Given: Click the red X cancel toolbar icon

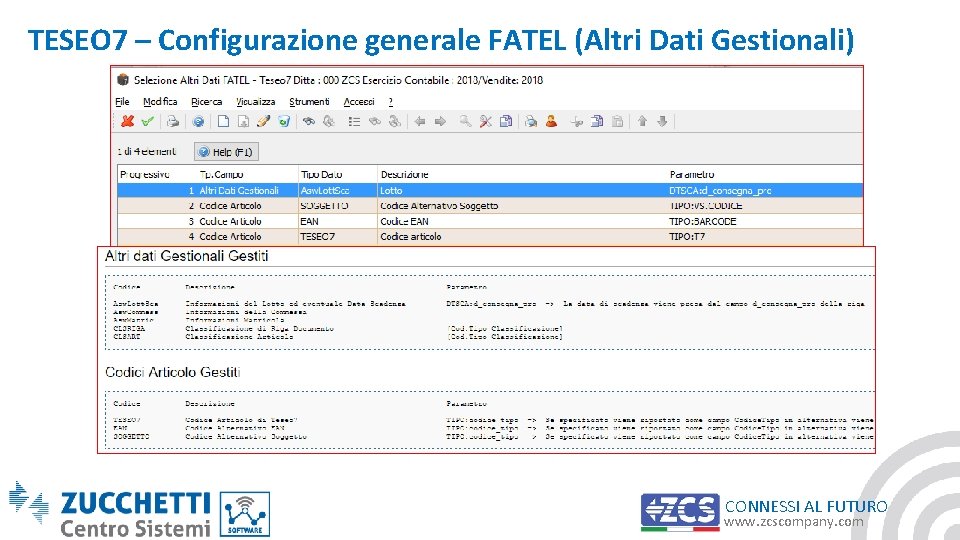Looking at the screenshot, I should coord(127,121).
